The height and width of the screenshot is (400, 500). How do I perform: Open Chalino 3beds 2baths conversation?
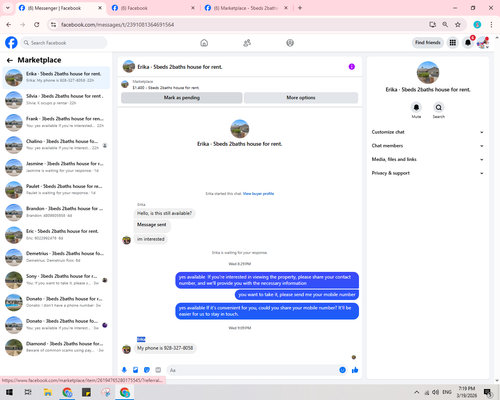[56, 145]
